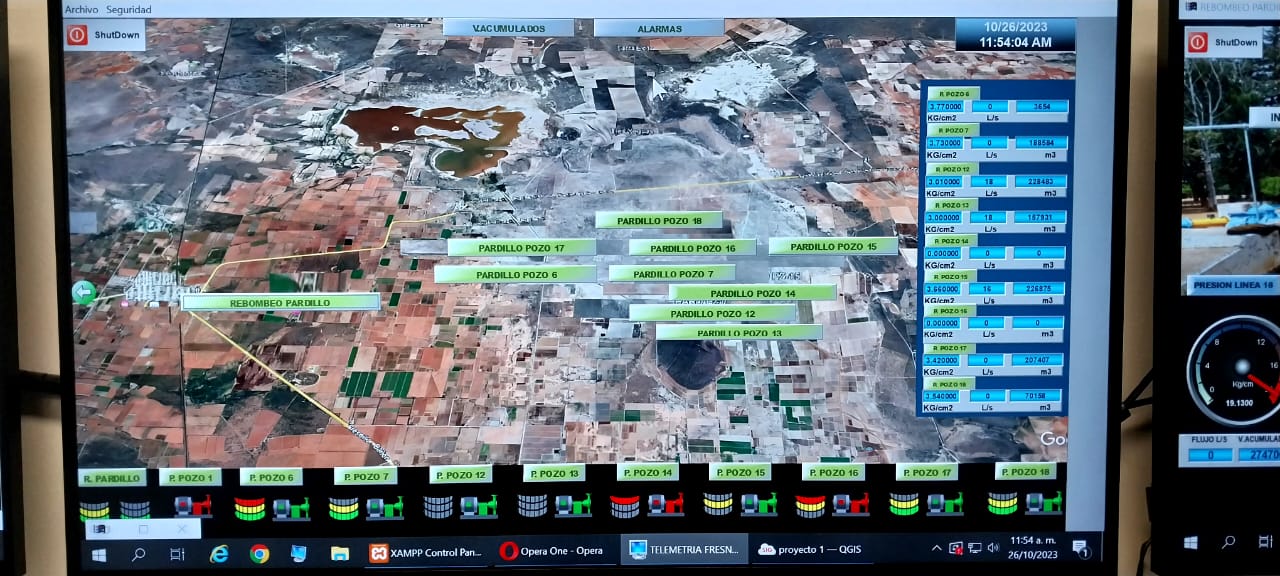
Task: Click the PARDILLO POZO 18 map label
Action: tap(658, 220)
